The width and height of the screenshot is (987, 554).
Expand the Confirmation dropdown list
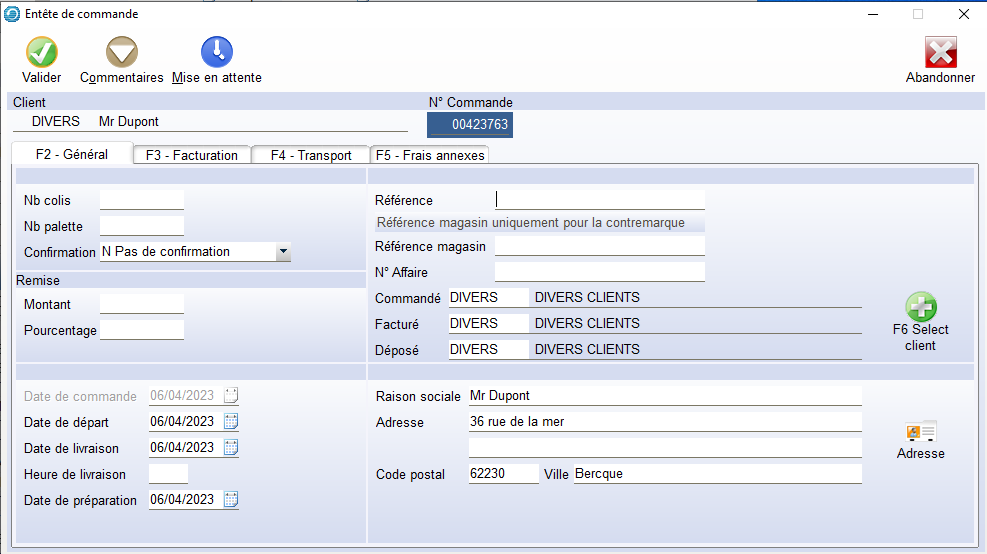pos(283,252)
